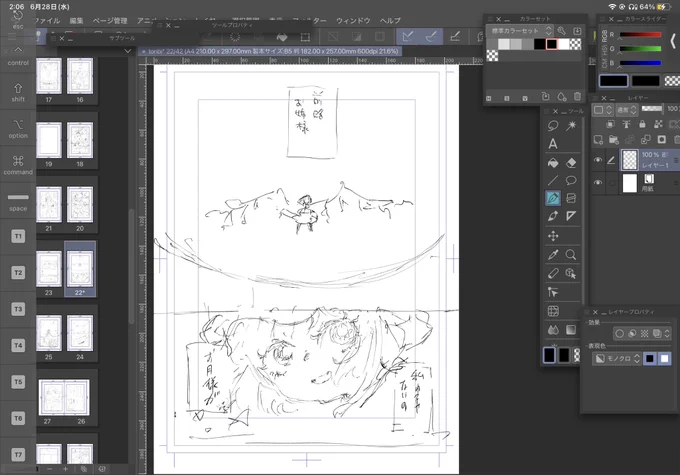Select the Frame border tool

tap(571, 198)
